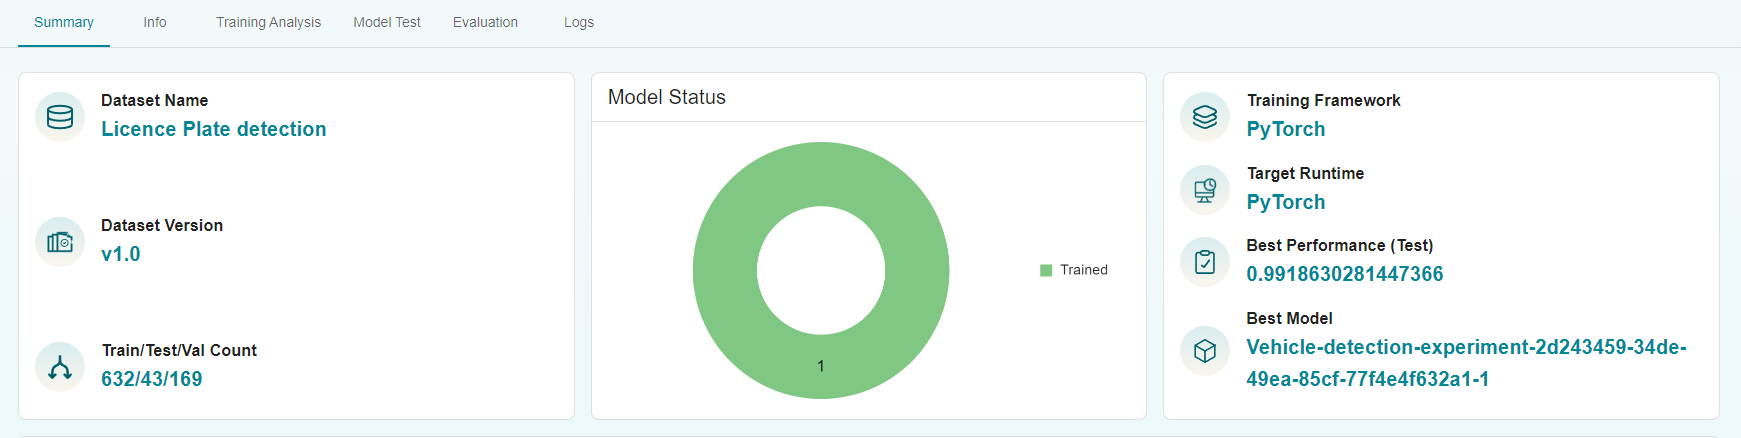This screenshot has width=1741, height=438.
Task: Click the green Trained legend swatch
Action: coord(1046,270)
